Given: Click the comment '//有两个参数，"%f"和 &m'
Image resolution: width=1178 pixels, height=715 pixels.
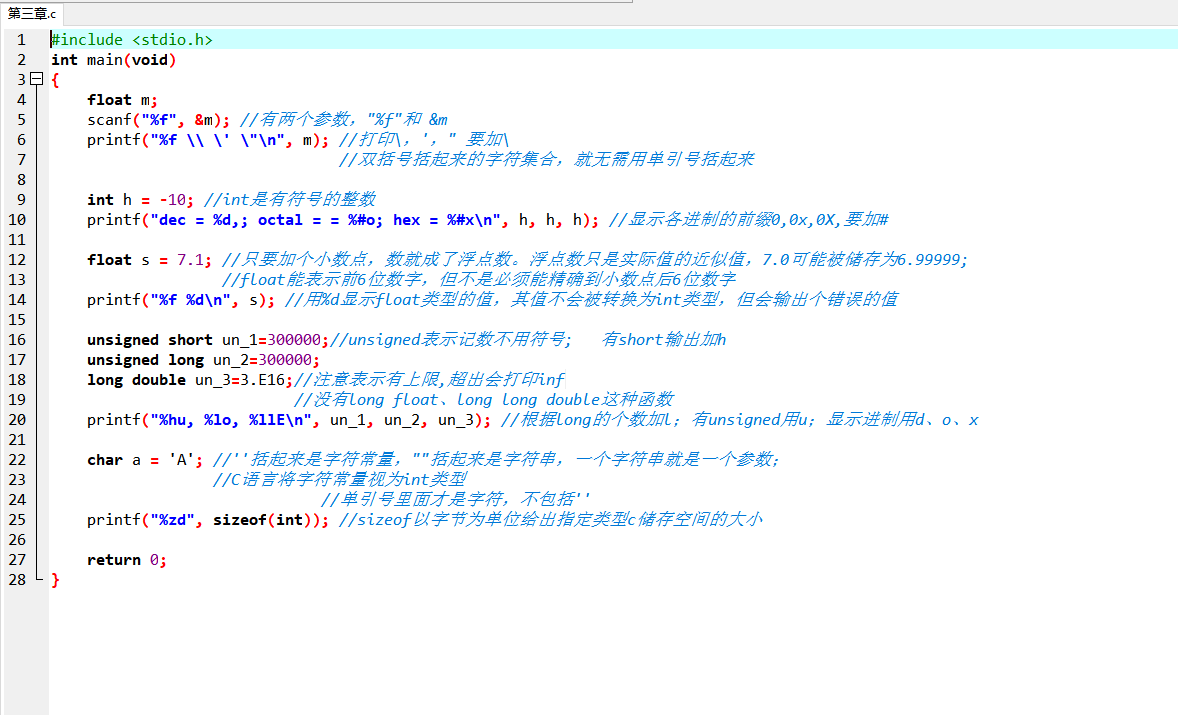Looking at the screenshot, I should pos(344,120).
